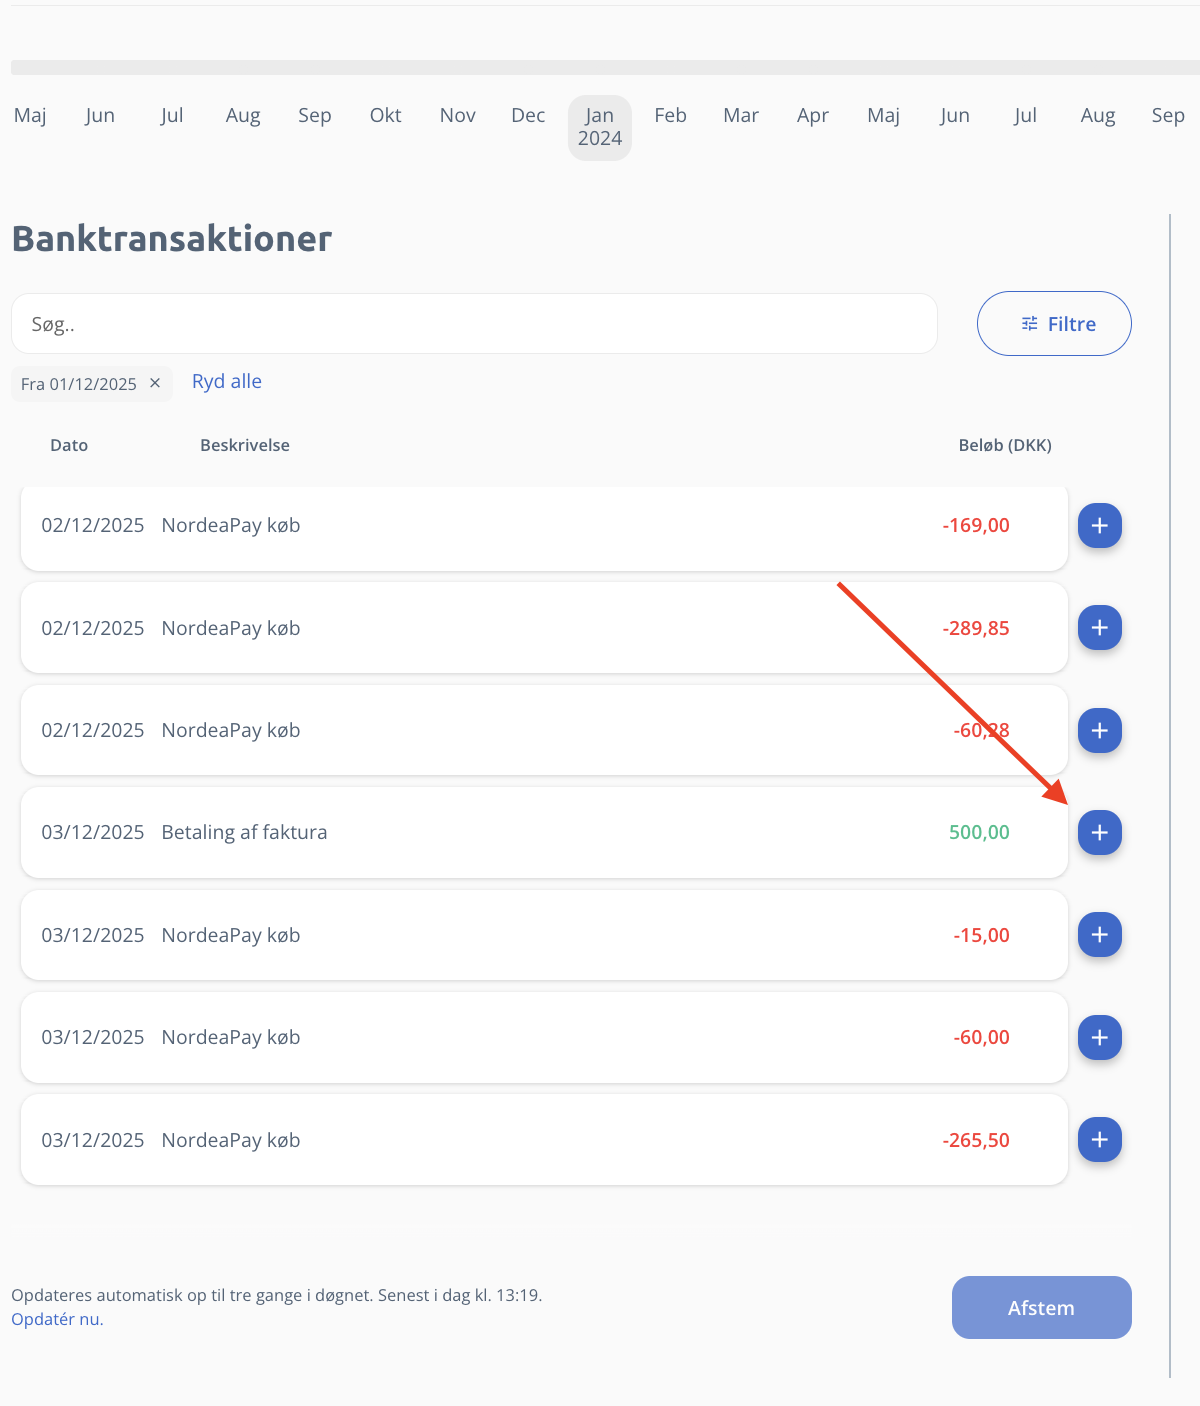Click plus icon for -15,00 transaction
This screenshot has width=1200, height=1406.
[1099, 935]
